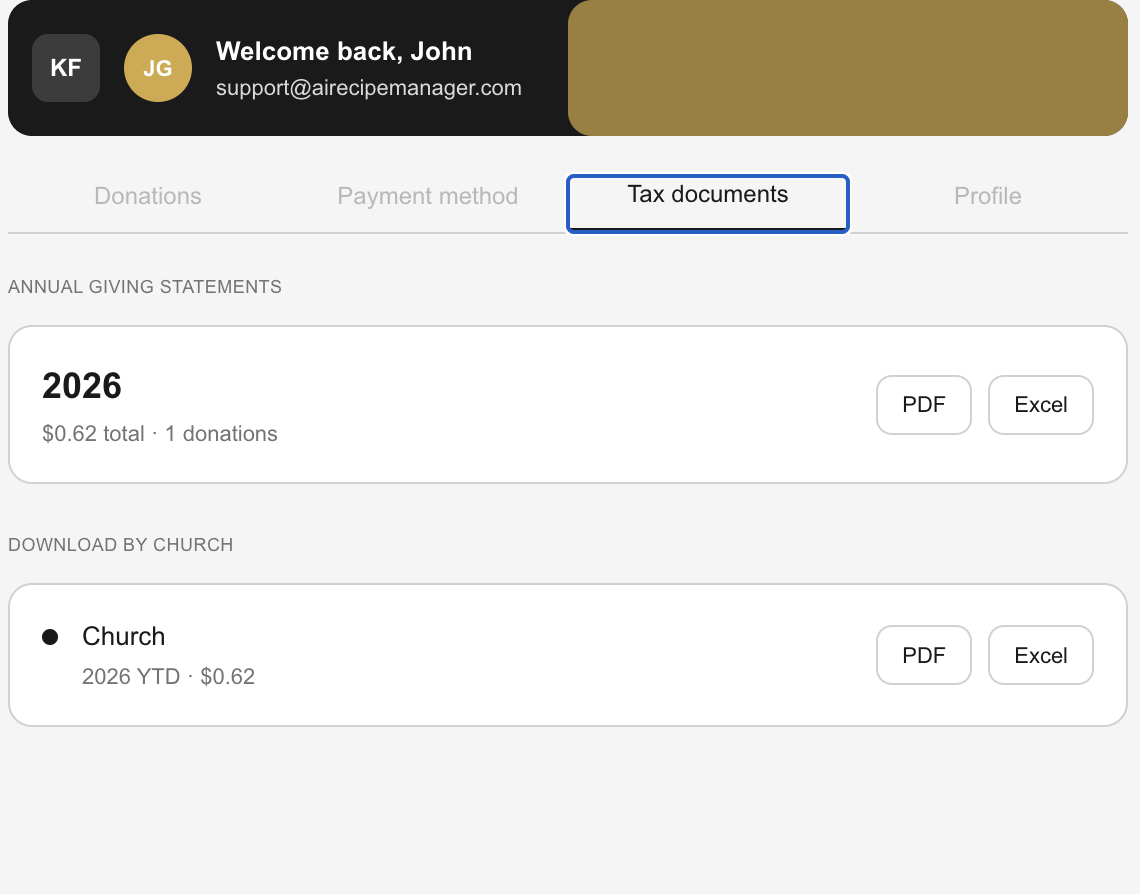
Task: Click the black dot beside Church
Action: tap(50, 637)
